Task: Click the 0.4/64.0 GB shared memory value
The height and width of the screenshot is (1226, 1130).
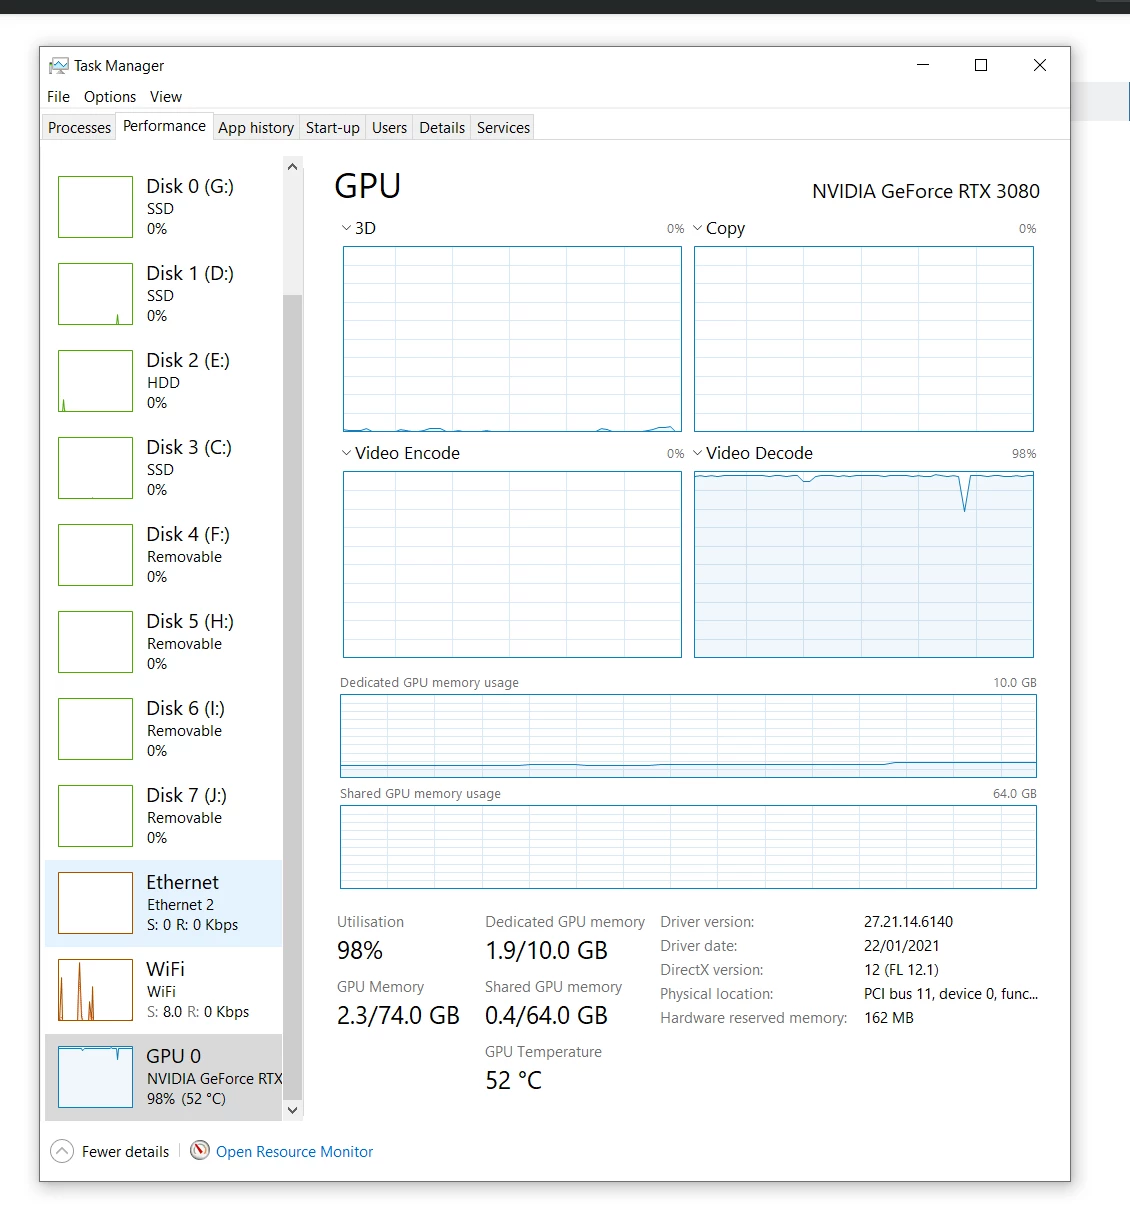Action: point(546,1015)
